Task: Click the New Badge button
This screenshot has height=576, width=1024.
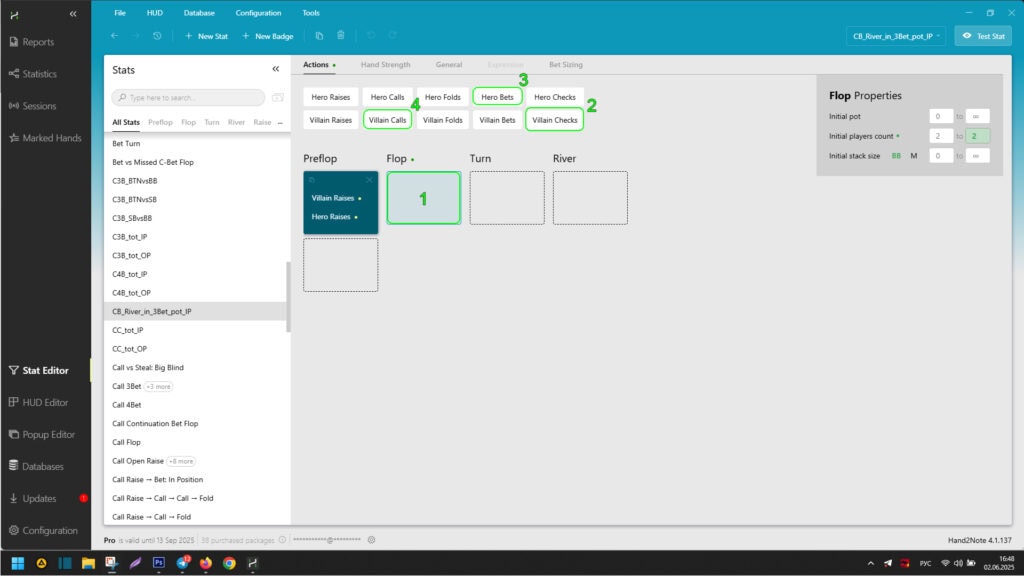Action: click(267, 36)
